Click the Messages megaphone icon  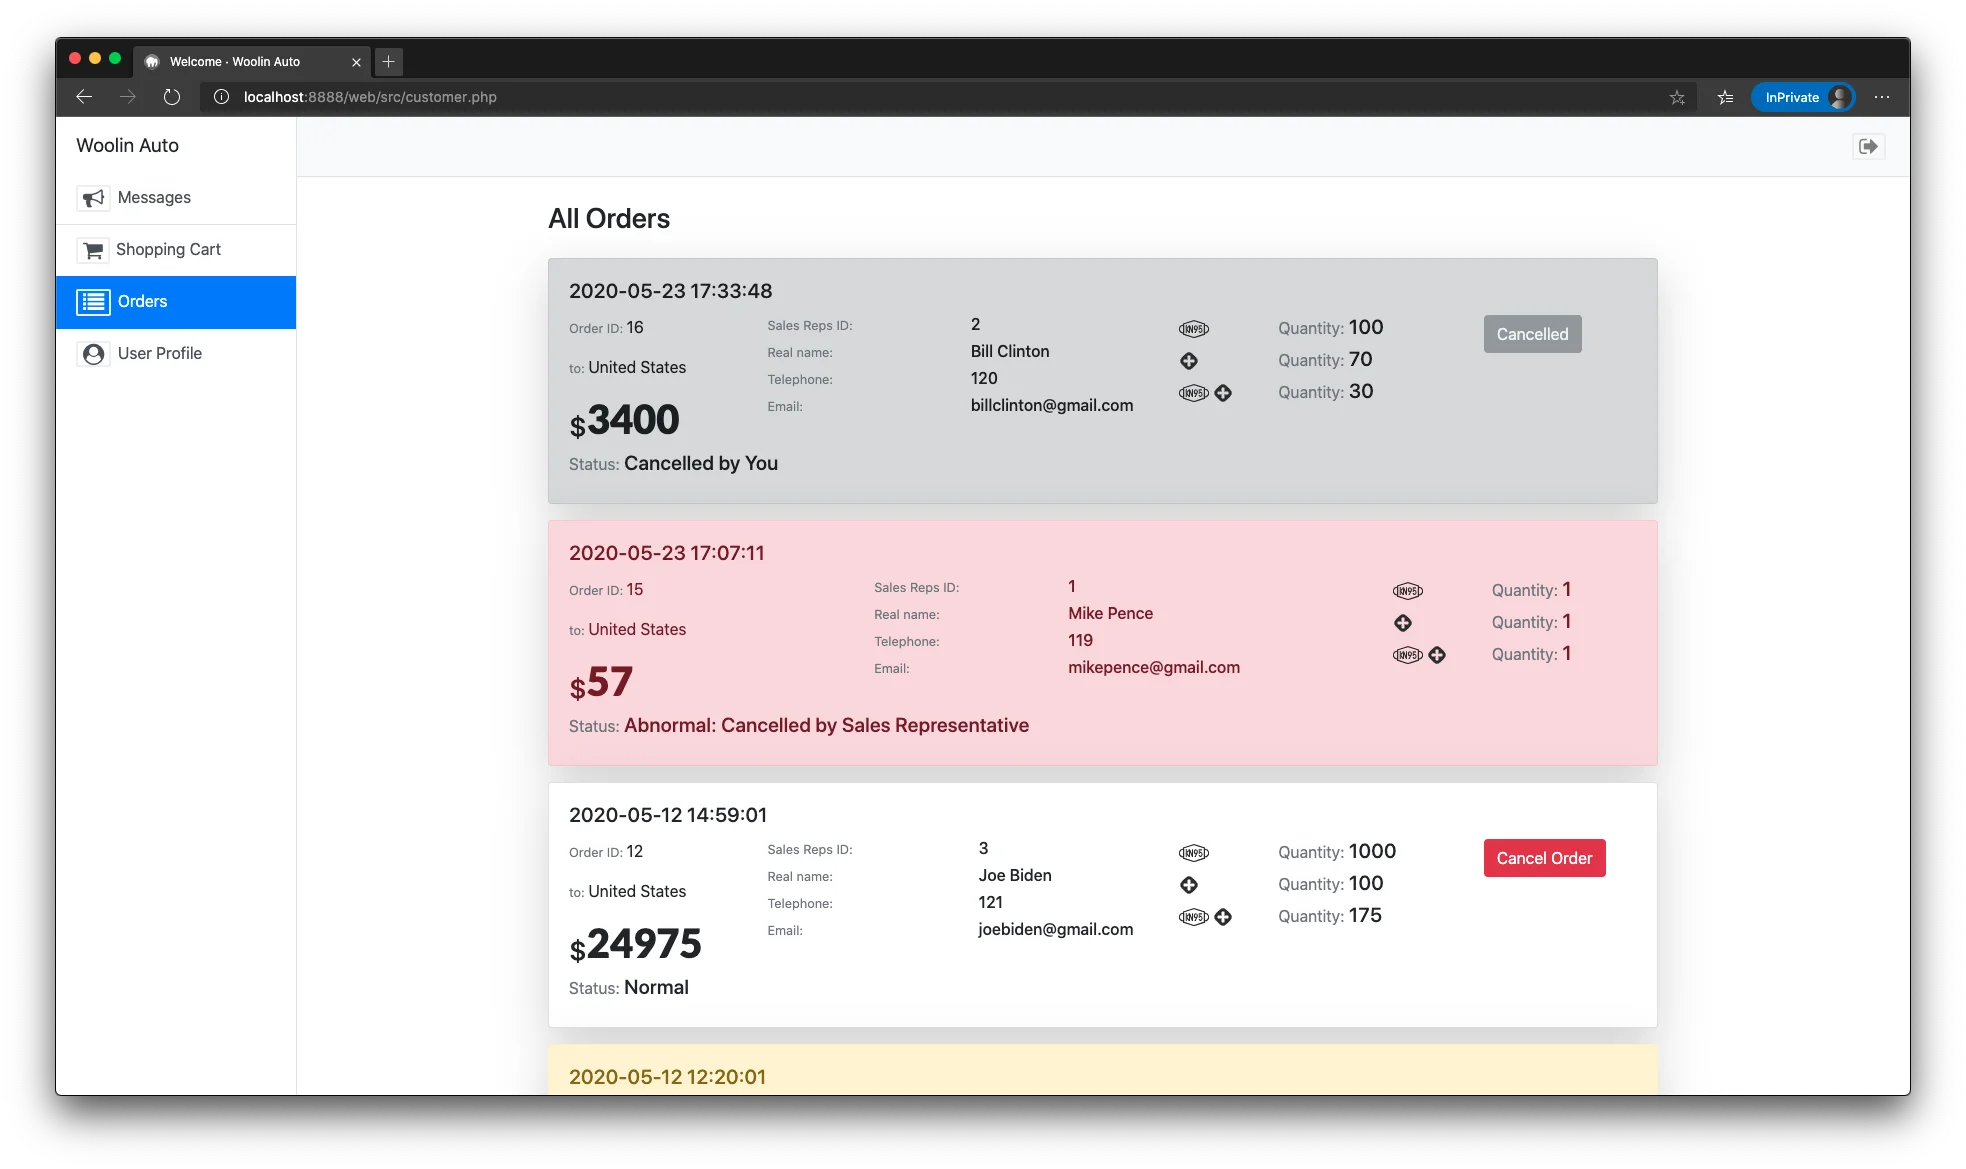coord(93,198)
